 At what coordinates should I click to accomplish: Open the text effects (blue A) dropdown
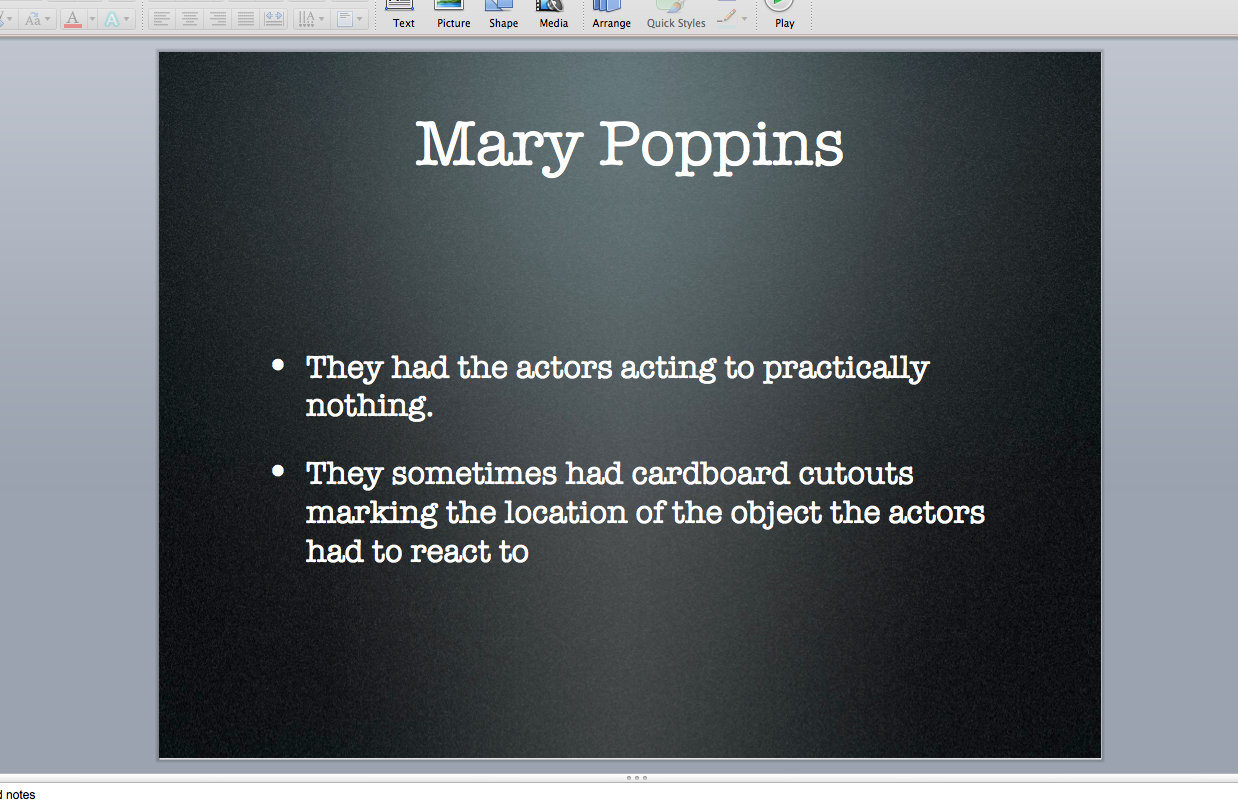(x=117, y=19)
